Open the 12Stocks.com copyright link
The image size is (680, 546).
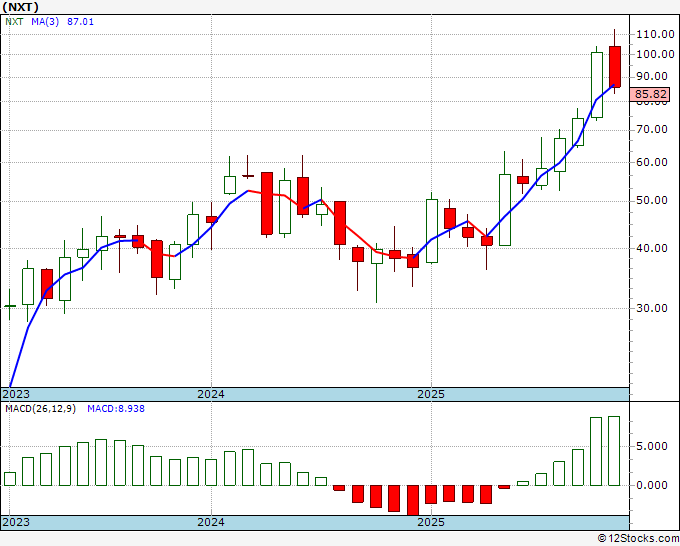[x=638, y=539]
